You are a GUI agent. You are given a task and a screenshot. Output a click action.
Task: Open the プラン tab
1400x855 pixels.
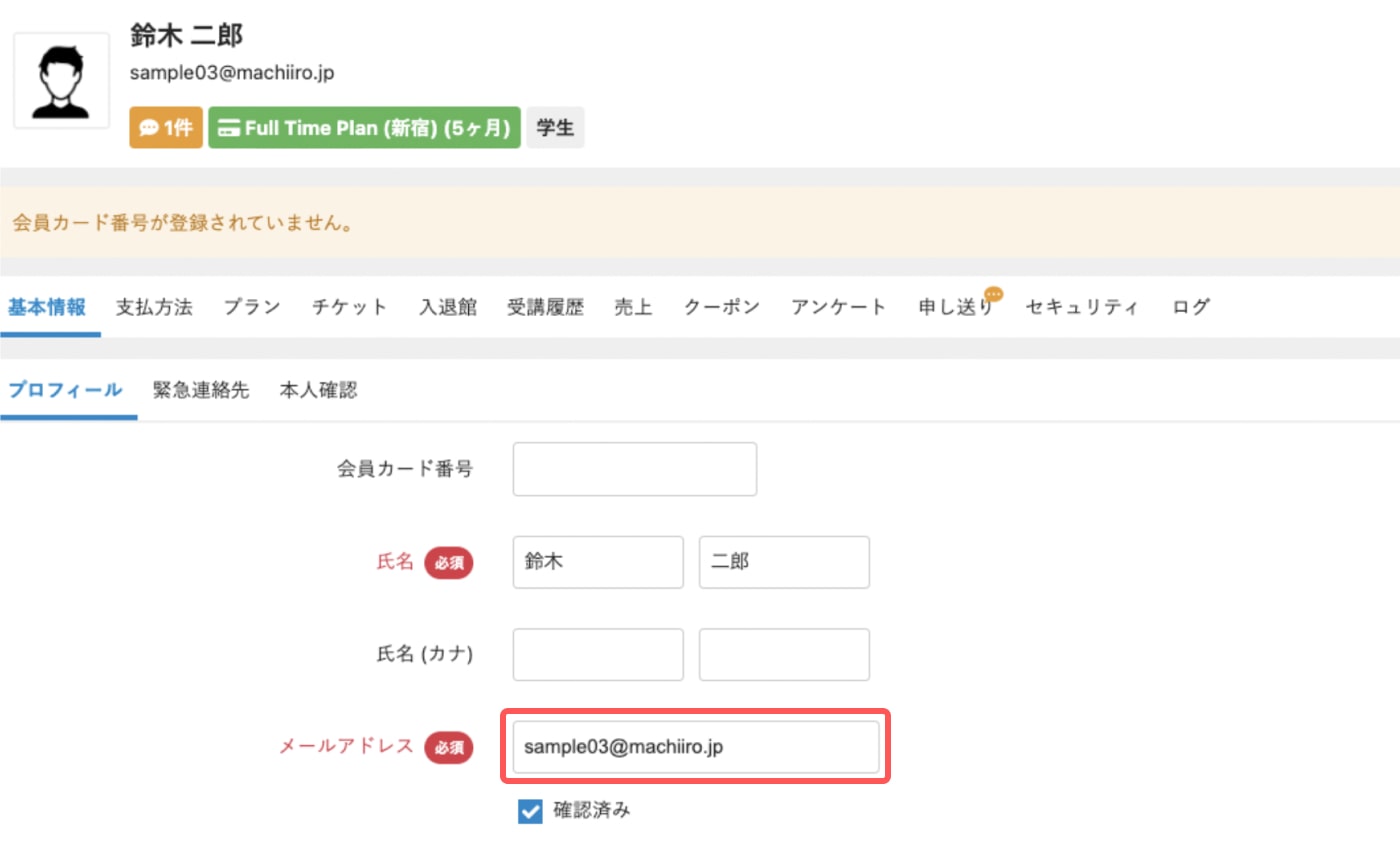(x=252, y=307)
